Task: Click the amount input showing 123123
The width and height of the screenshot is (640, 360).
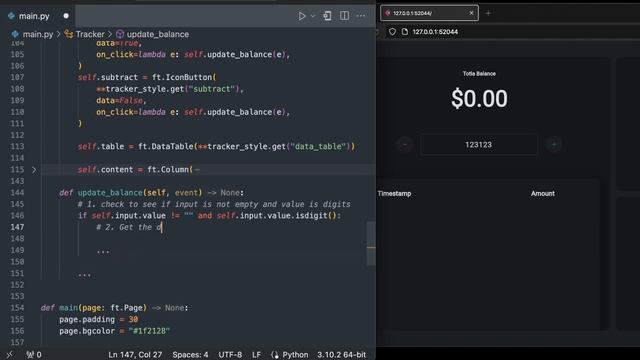Action: coord(479,144)
